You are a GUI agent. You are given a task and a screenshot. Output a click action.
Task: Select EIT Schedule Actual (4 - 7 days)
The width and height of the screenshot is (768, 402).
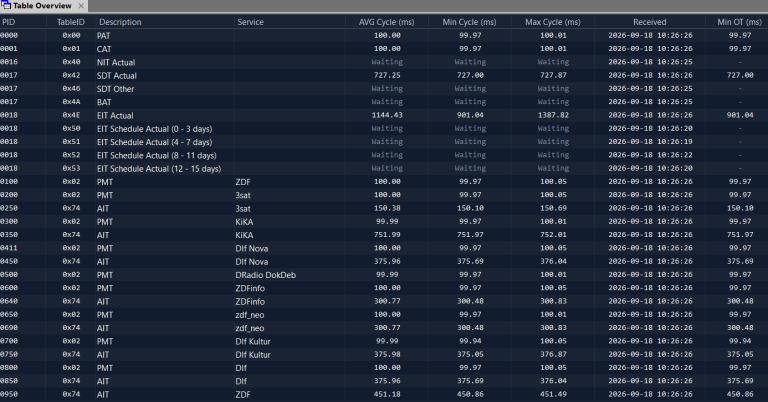[154, 142]
